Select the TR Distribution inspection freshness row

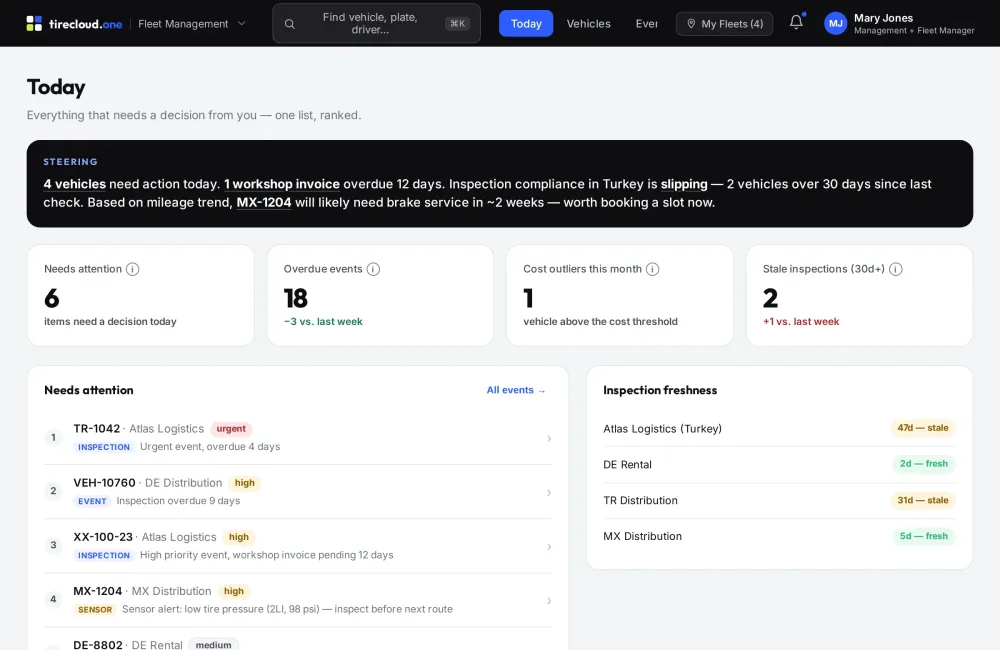pyautogui.click(x=779, y=500)
